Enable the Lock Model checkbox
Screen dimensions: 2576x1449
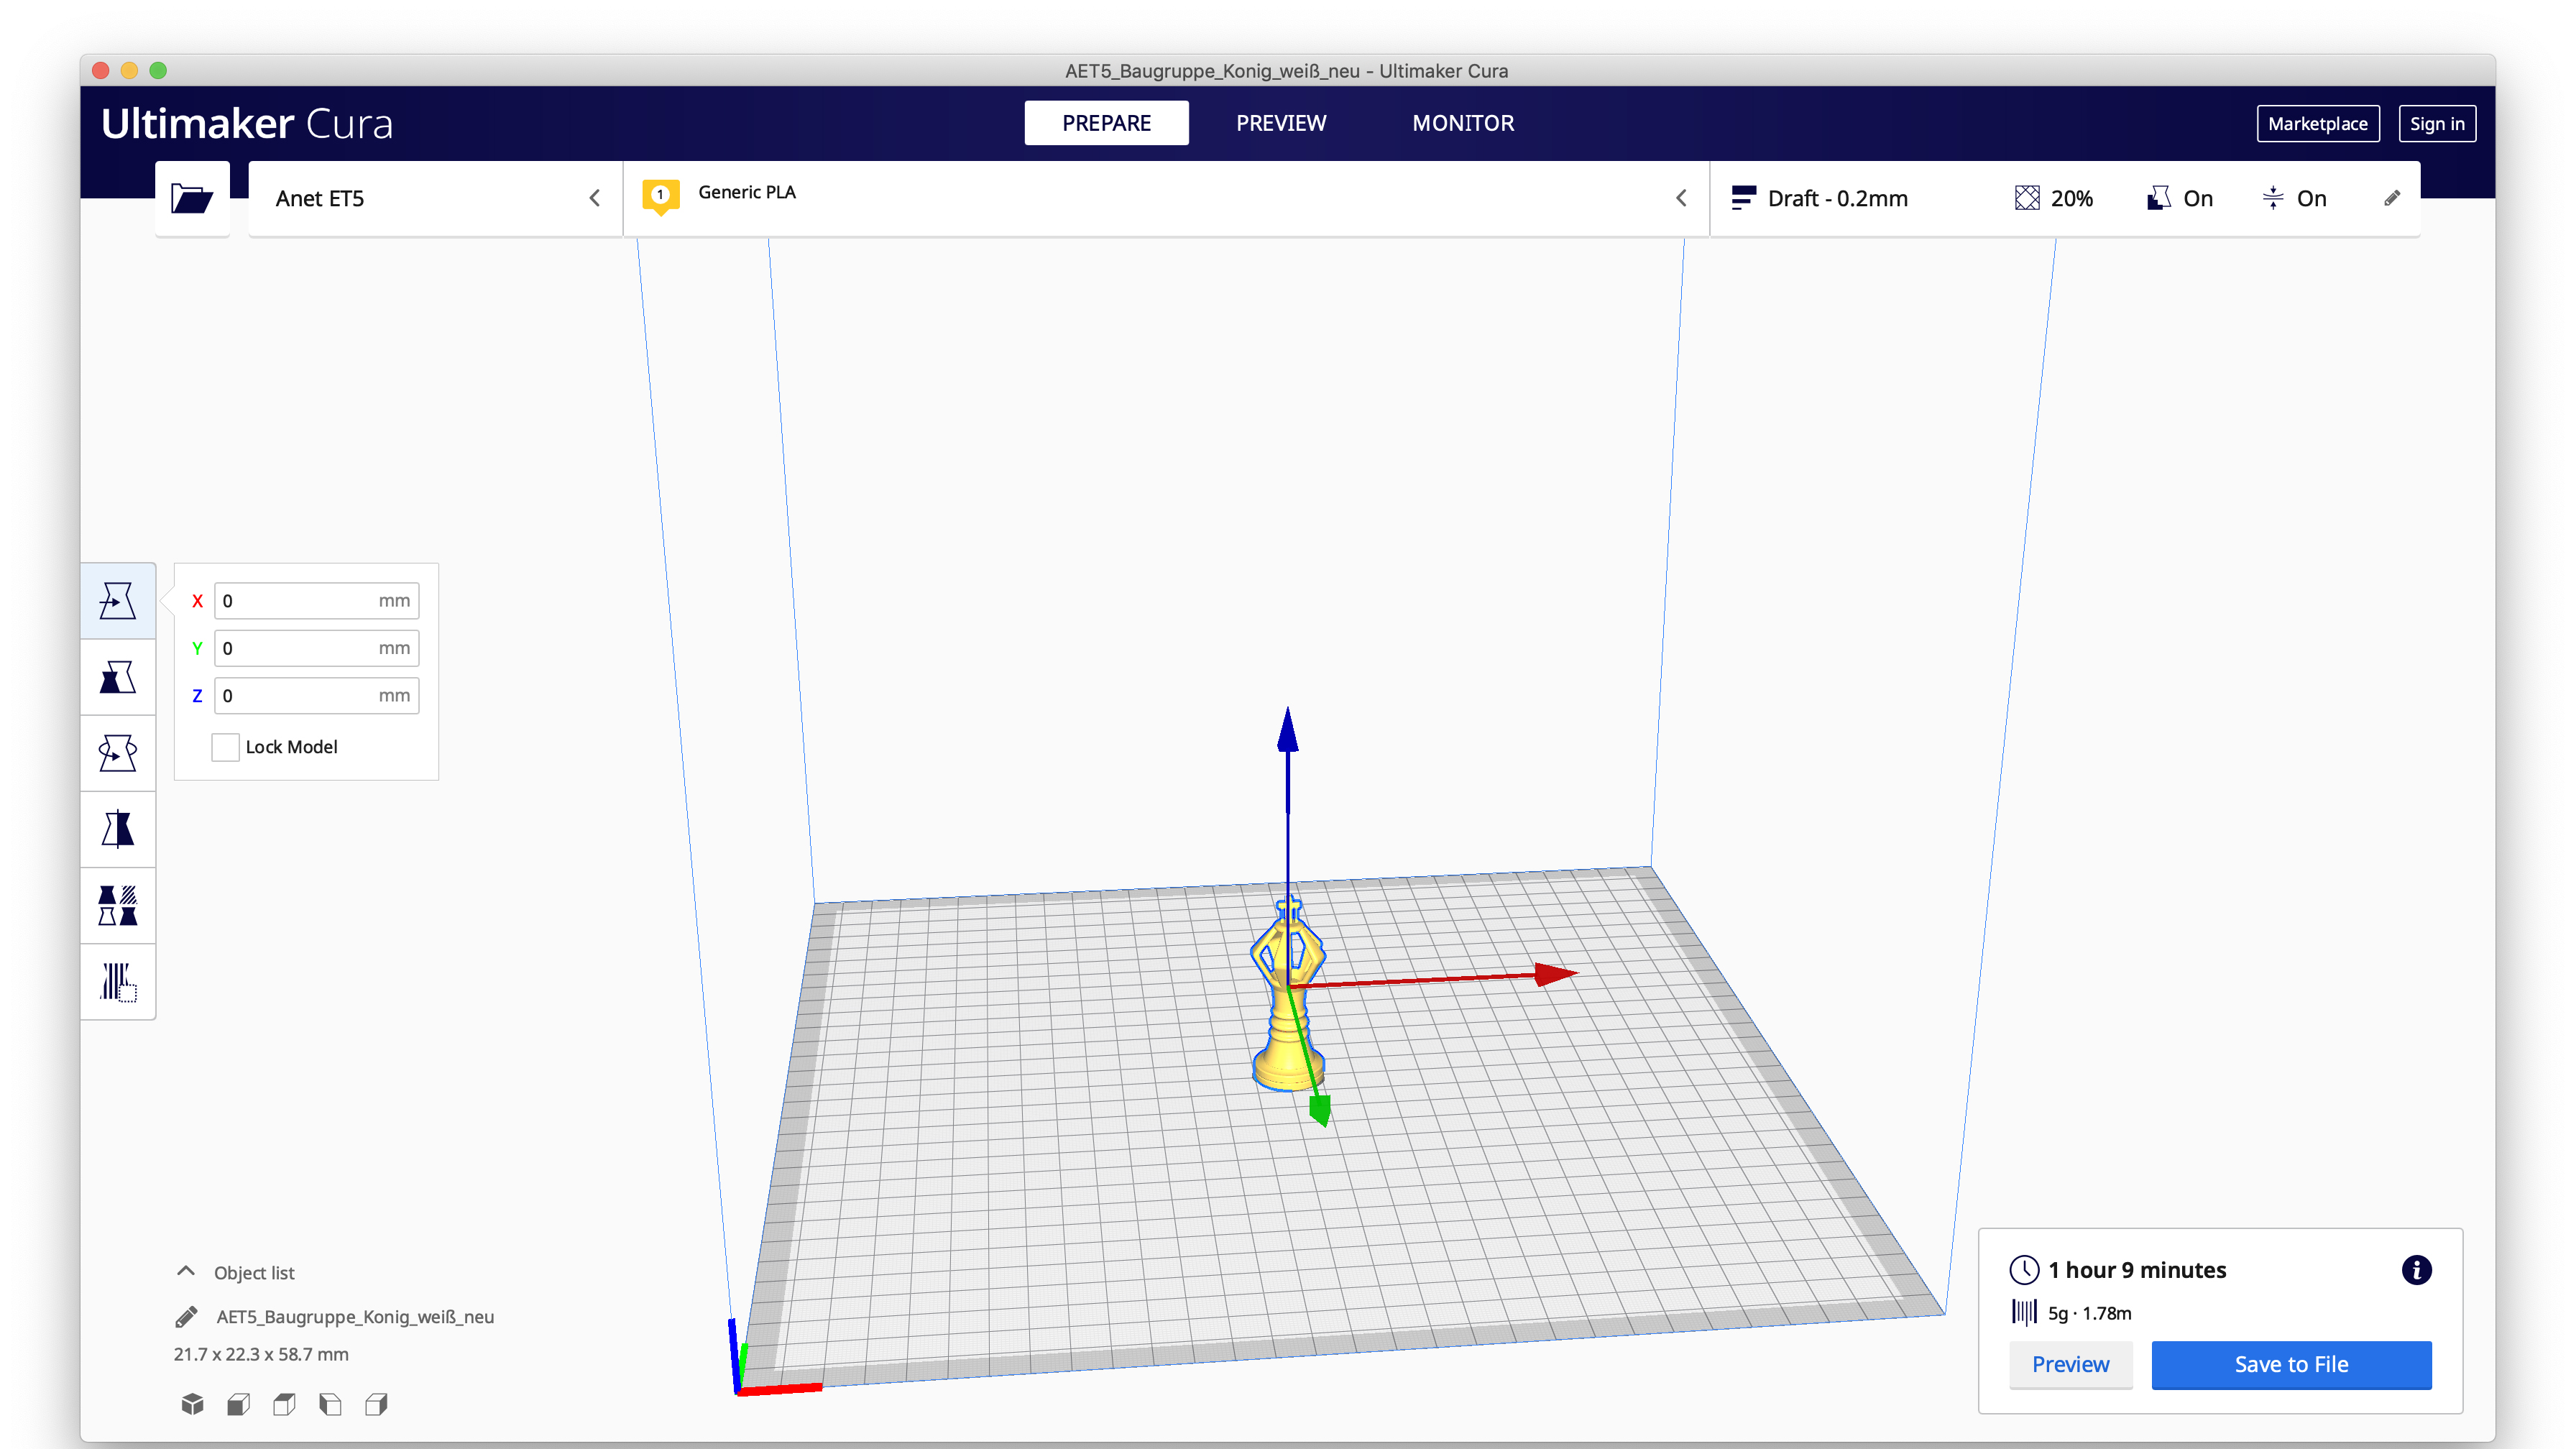click(225, 747)
